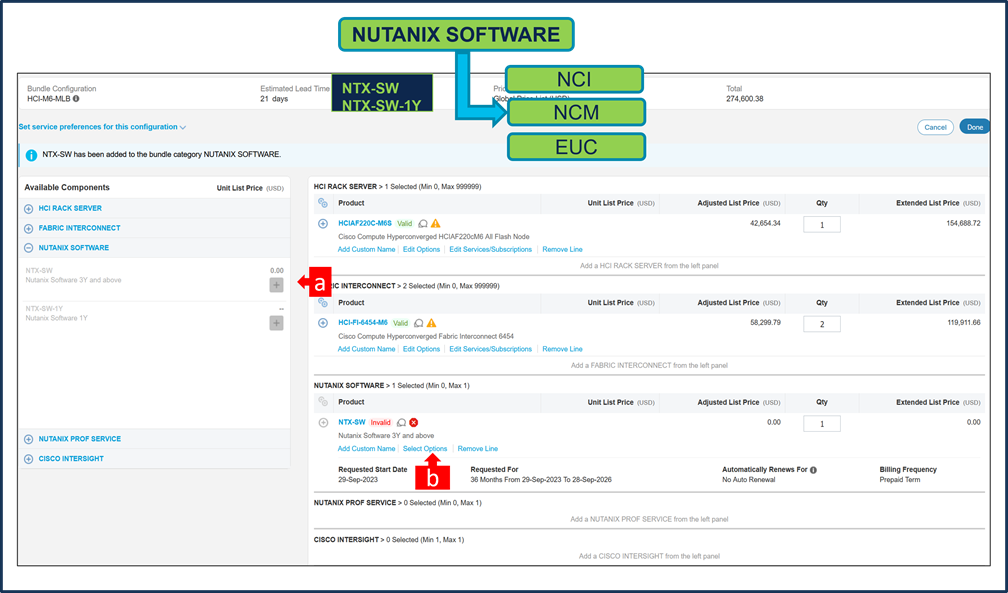Click the quantity field for NTX-SW
The width and height of the screenshot is (1008, 593).
[822, 424]
